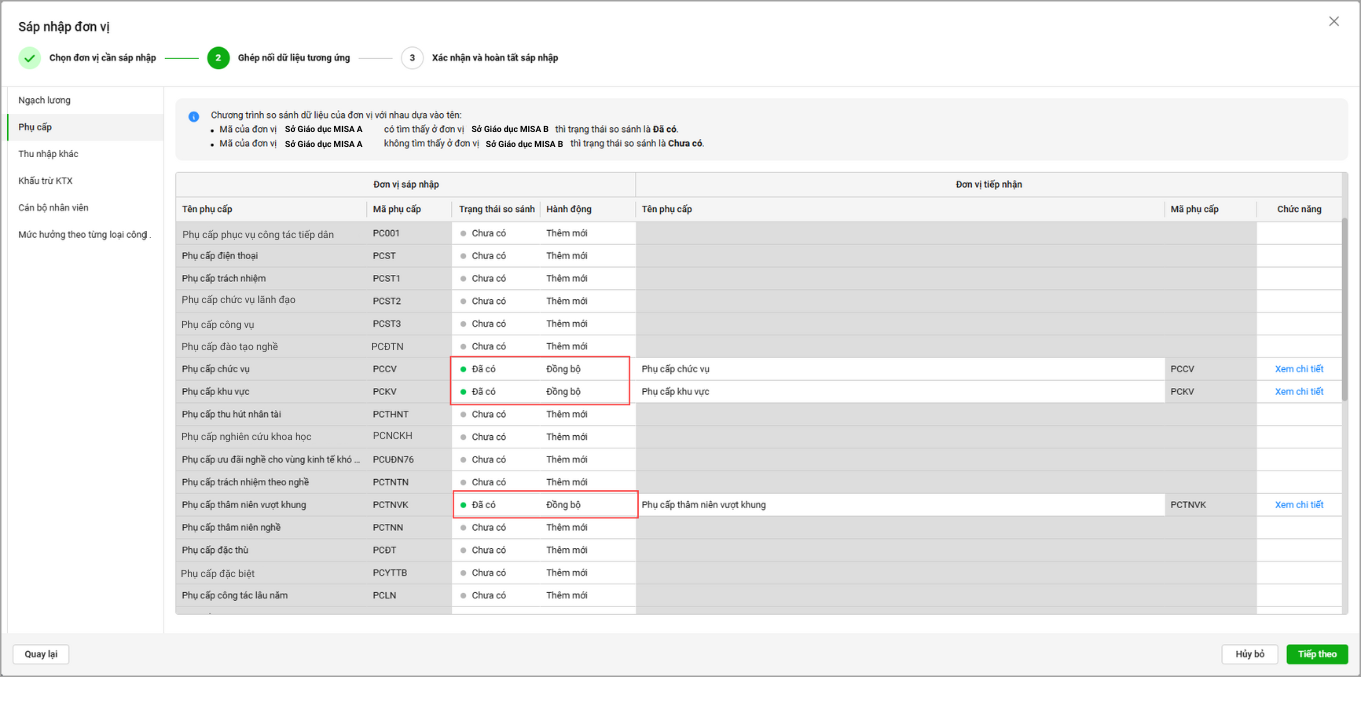Click the table's vertical scrollbar
Image resolution: width=1361 pixels, height=721 pixels.
[1345, 310]
